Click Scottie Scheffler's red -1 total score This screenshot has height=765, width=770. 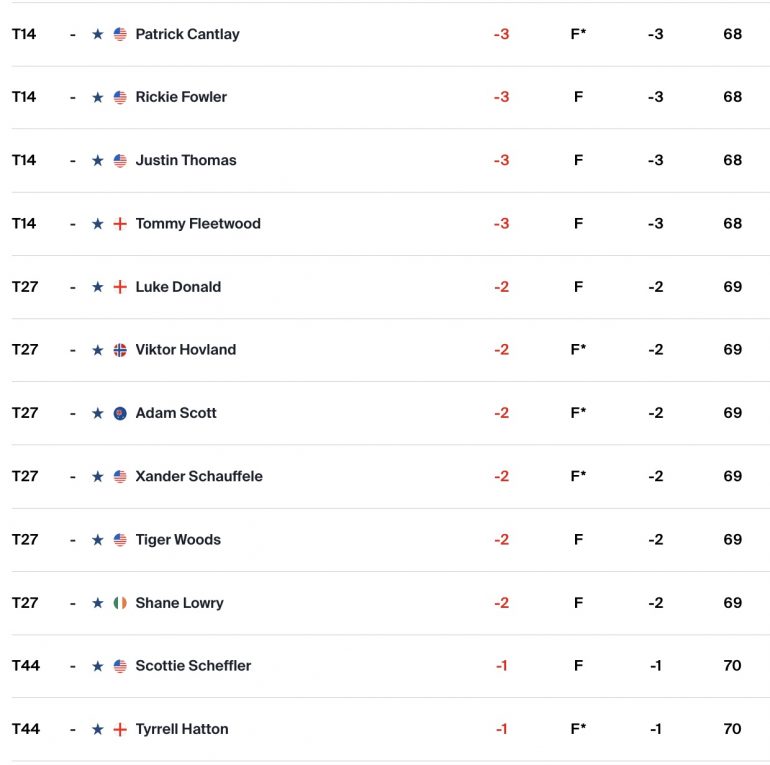[501, 665]
